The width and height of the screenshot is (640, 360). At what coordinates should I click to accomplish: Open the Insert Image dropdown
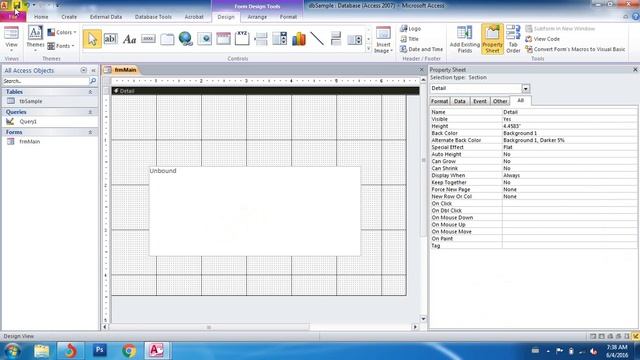[383, 48]
